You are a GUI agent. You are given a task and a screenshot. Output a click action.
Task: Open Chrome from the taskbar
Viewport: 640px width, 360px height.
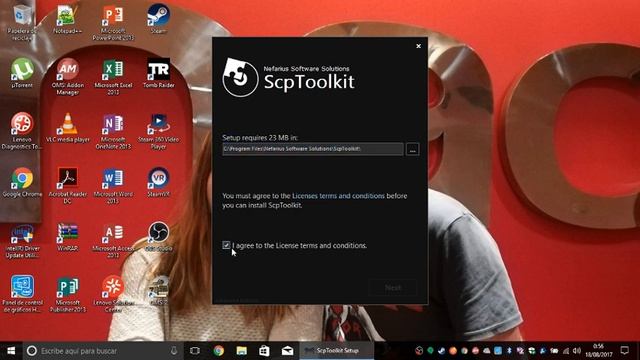click(219, 351)
